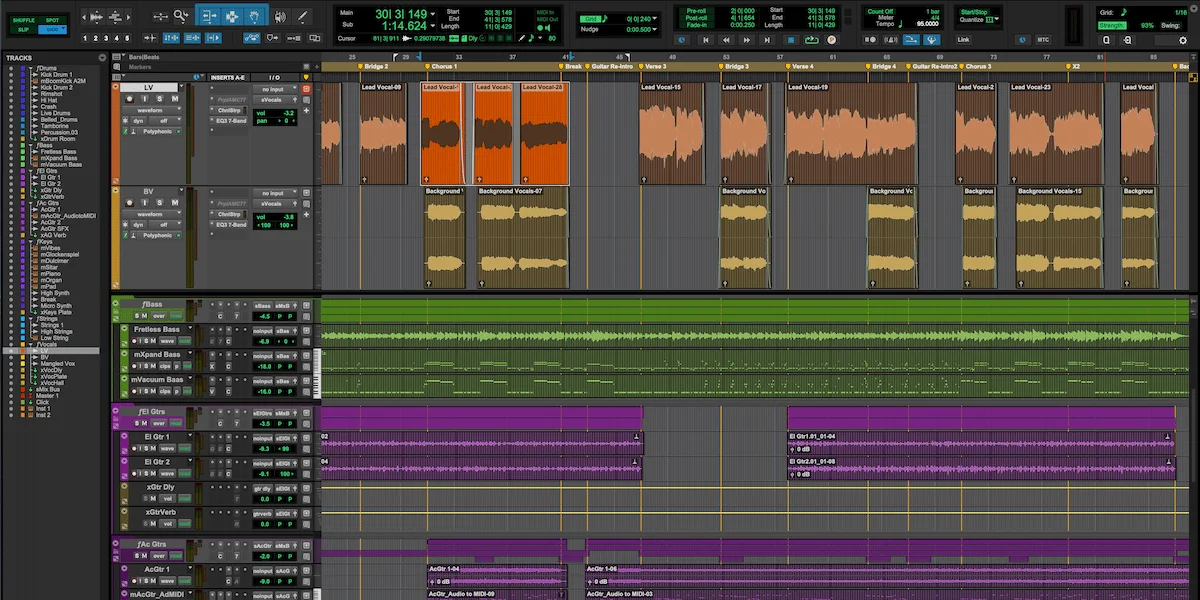Select the Trimmer tool
The width and height of the screenshot is (1200, 600).
(x=209, y=16)
